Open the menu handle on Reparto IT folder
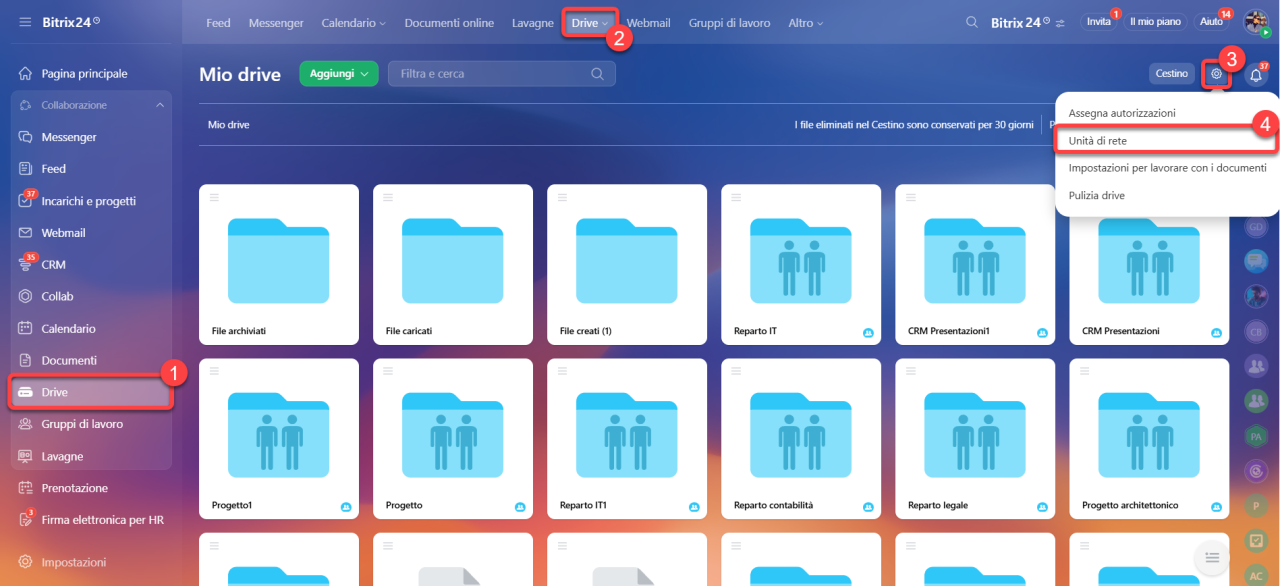The height and width of the screenshot is (586, 1280). tap(736, 197)
